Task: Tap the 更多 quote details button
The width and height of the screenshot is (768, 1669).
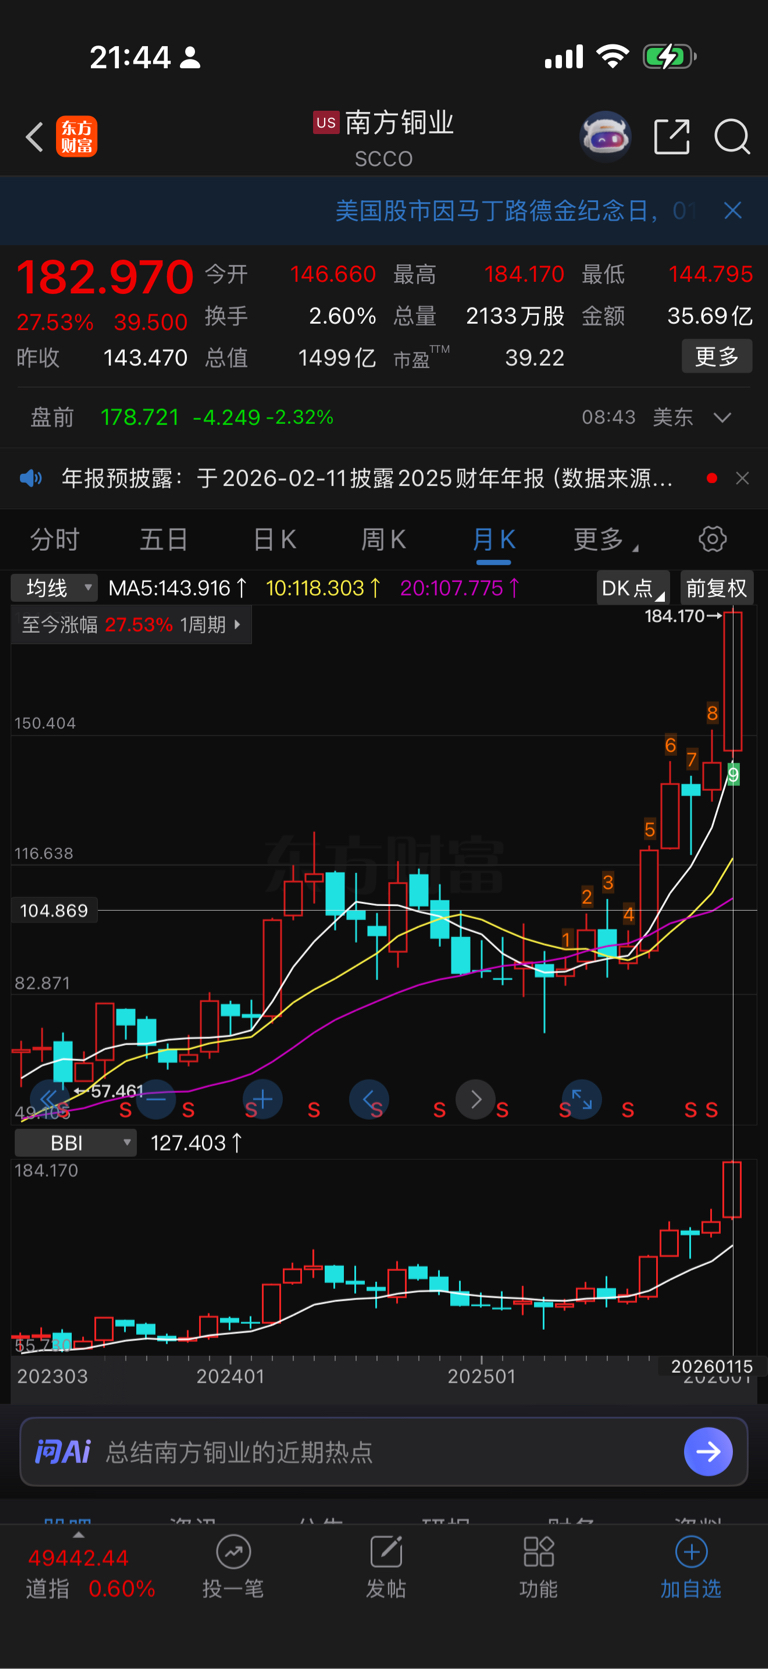Action: click(x=716, y=357)
